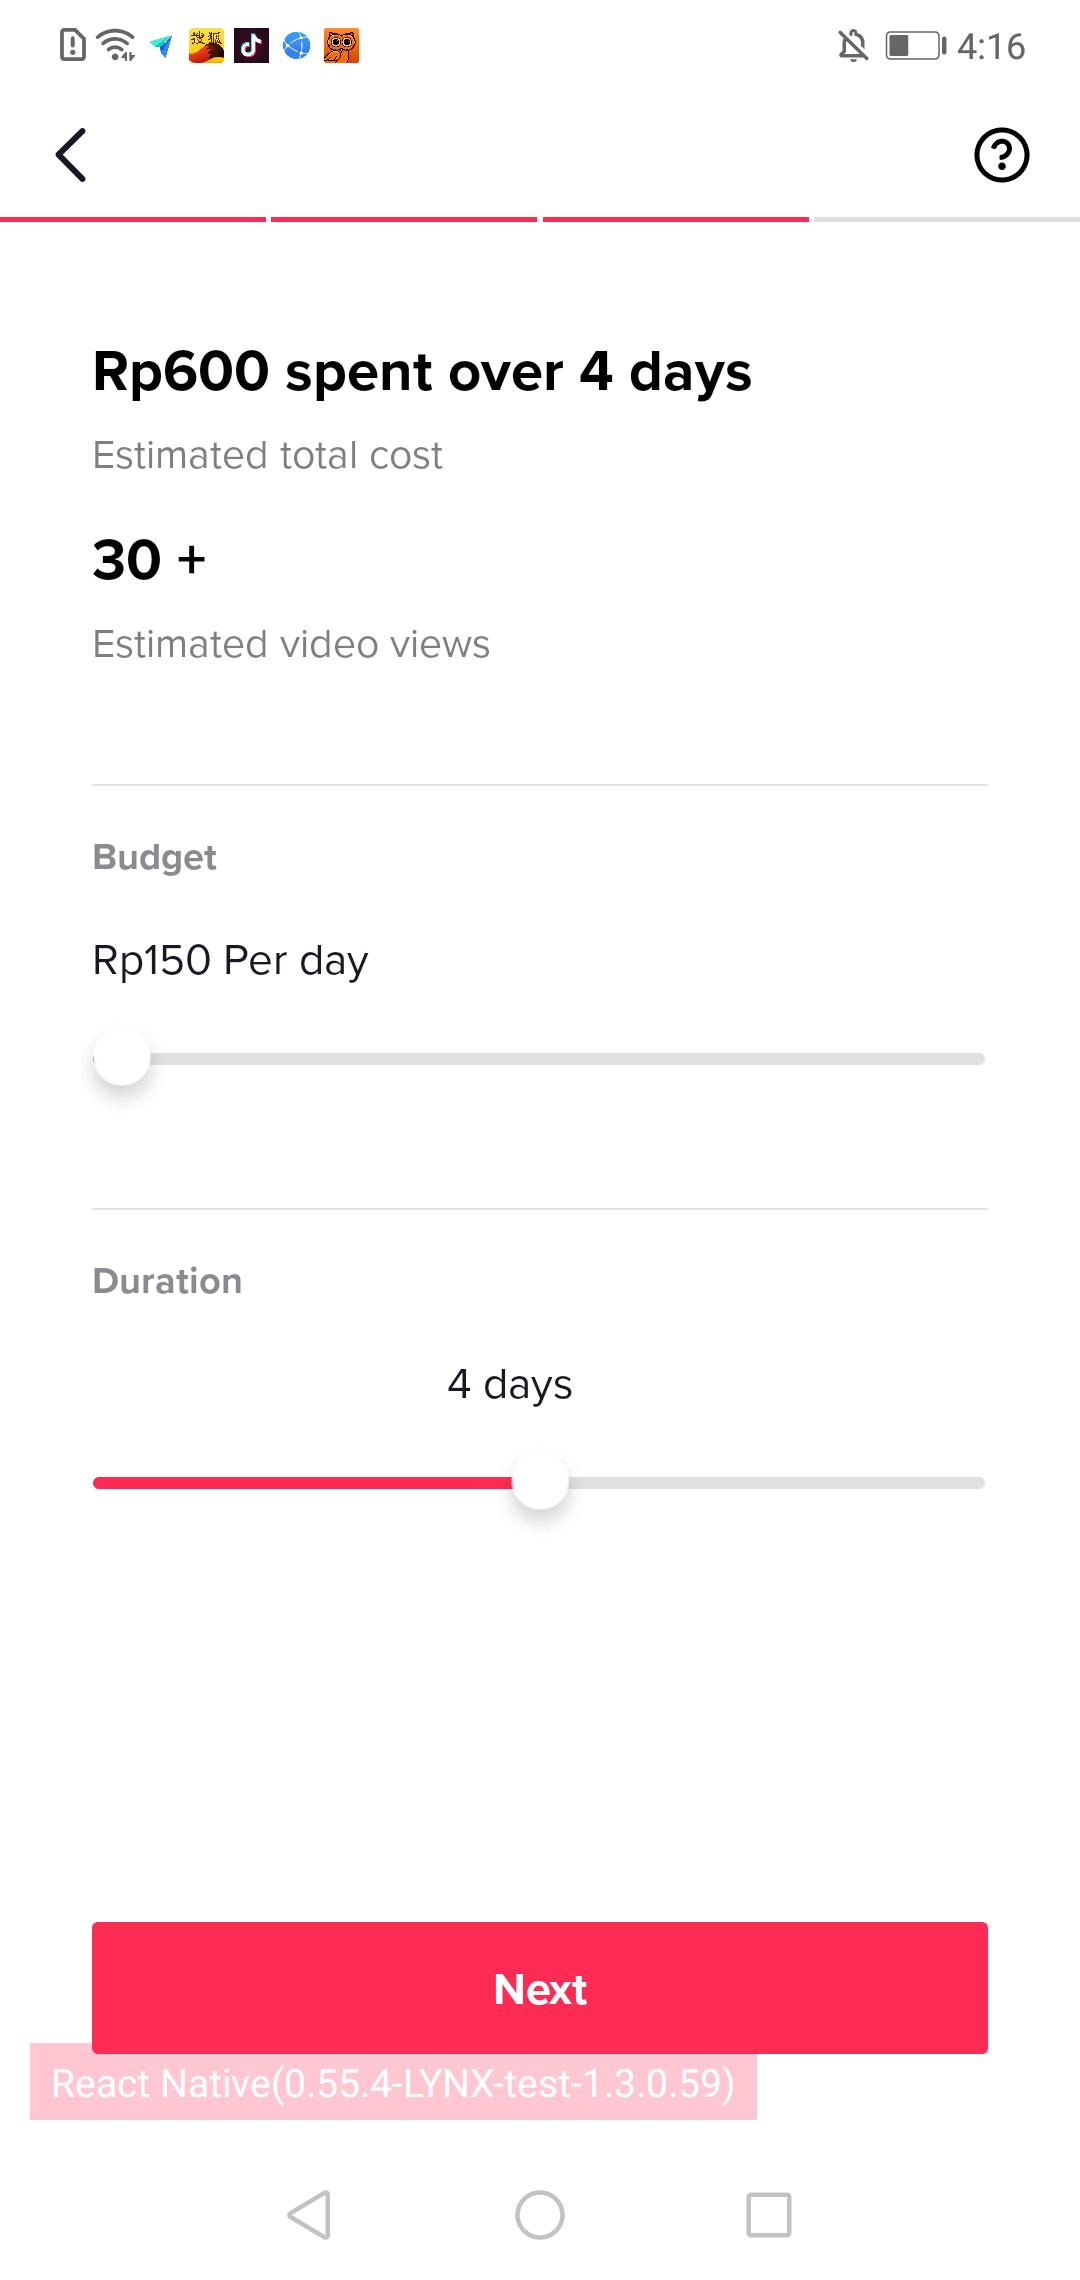Tap the muted notifications bell icon
Screen dimensions: 1080x2280
pos(853,46)
